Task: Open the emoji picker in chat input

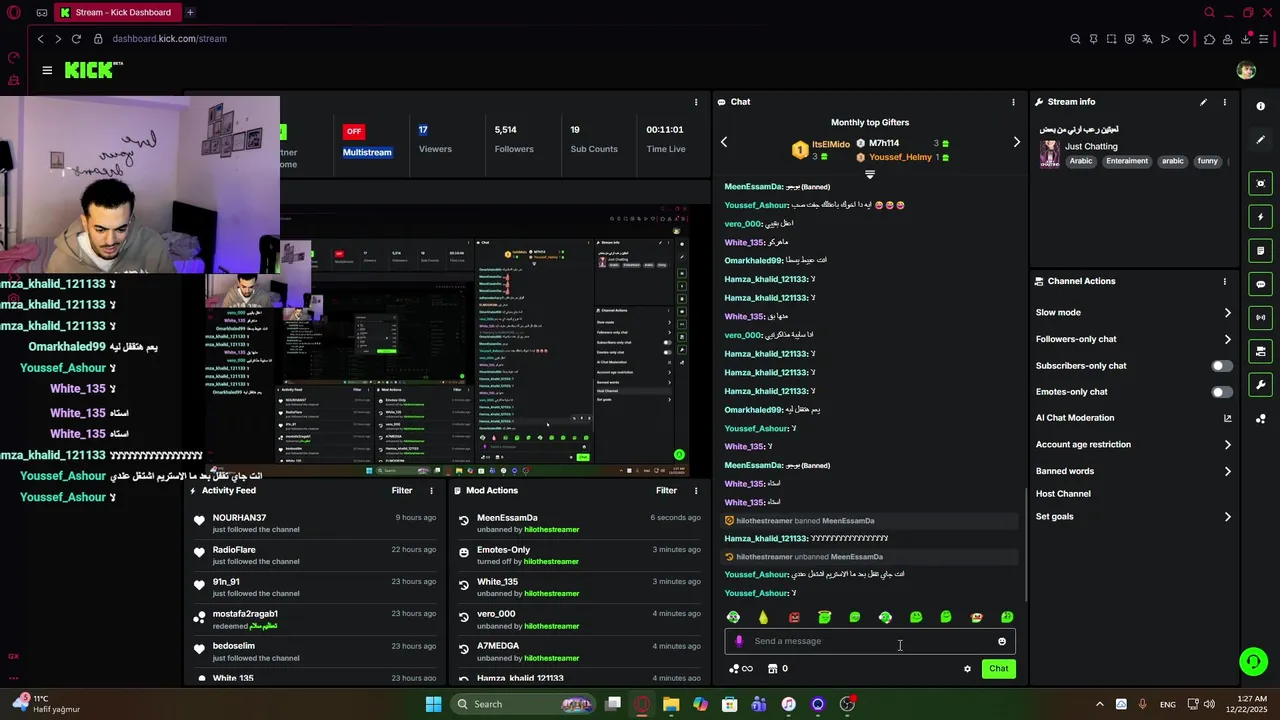Action: click(1002, 642)
